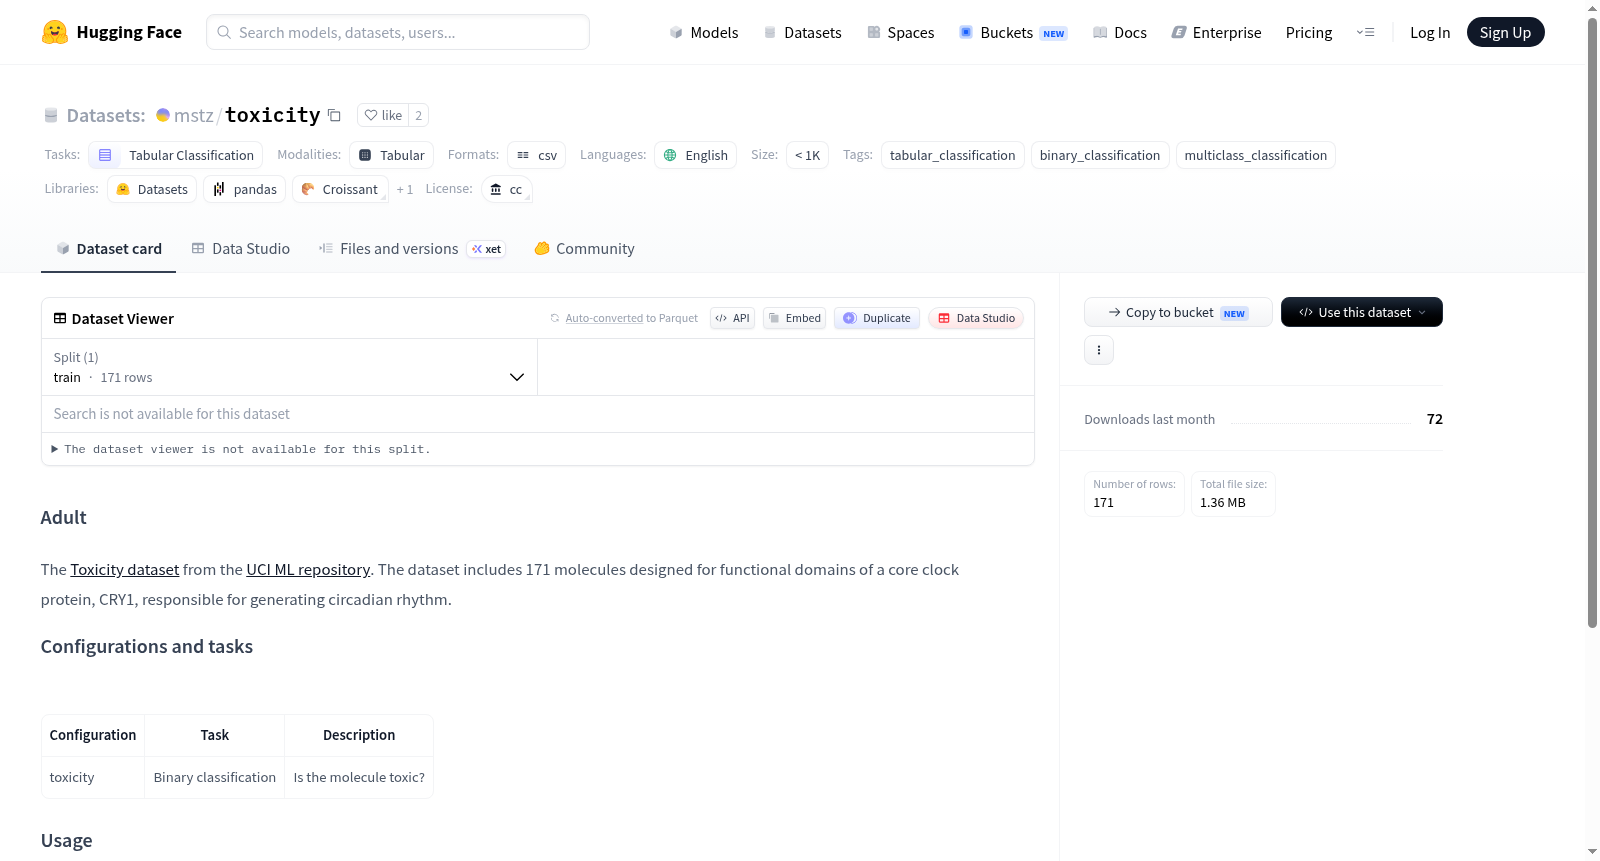The height and width of the screenshot is (861, 1600).
Task: Click the Embed button
Action: (794, 318)
